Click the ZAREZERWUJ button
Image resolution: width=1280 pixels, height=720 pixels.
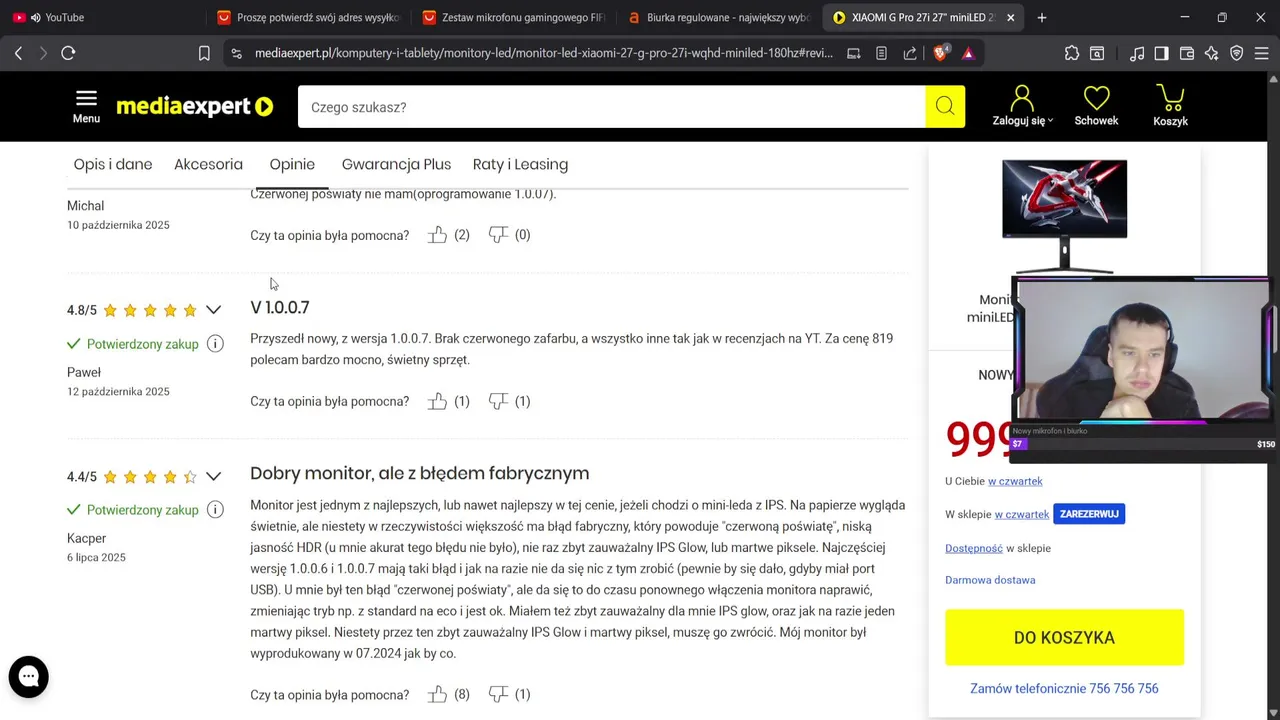point(1089,514)
